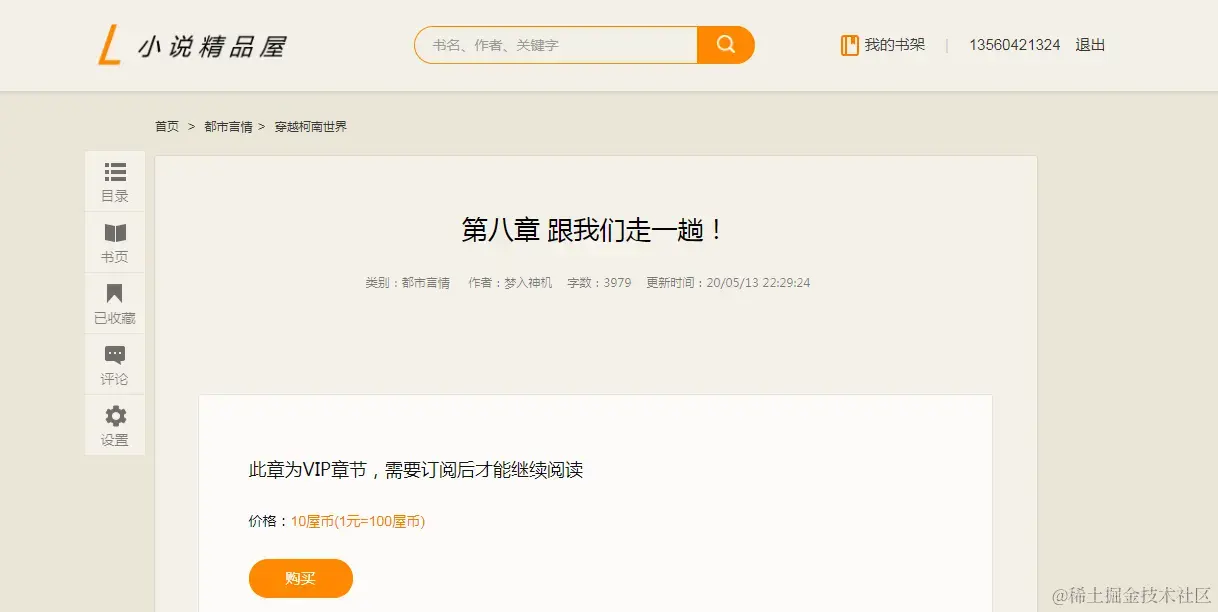Viewport: 1218px width, 612px height.
Task: Open 我的书架 link
Action: pyautogui.click(x=894, y=45)
